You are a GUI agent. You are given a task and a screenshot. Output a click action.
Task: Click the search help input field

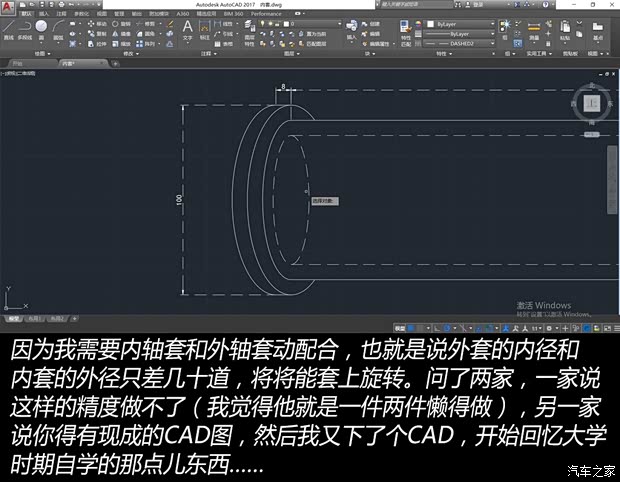[x=415, y=5]
